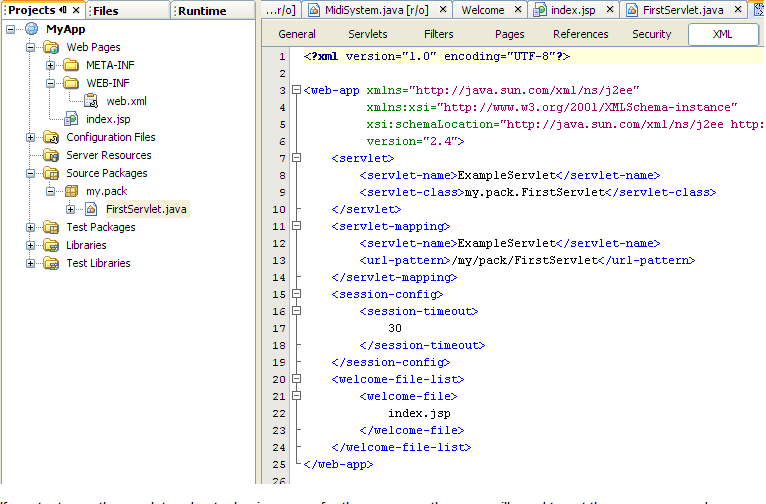Click the /my/pack/FirstServlet url-pattern text

point(524,260)
